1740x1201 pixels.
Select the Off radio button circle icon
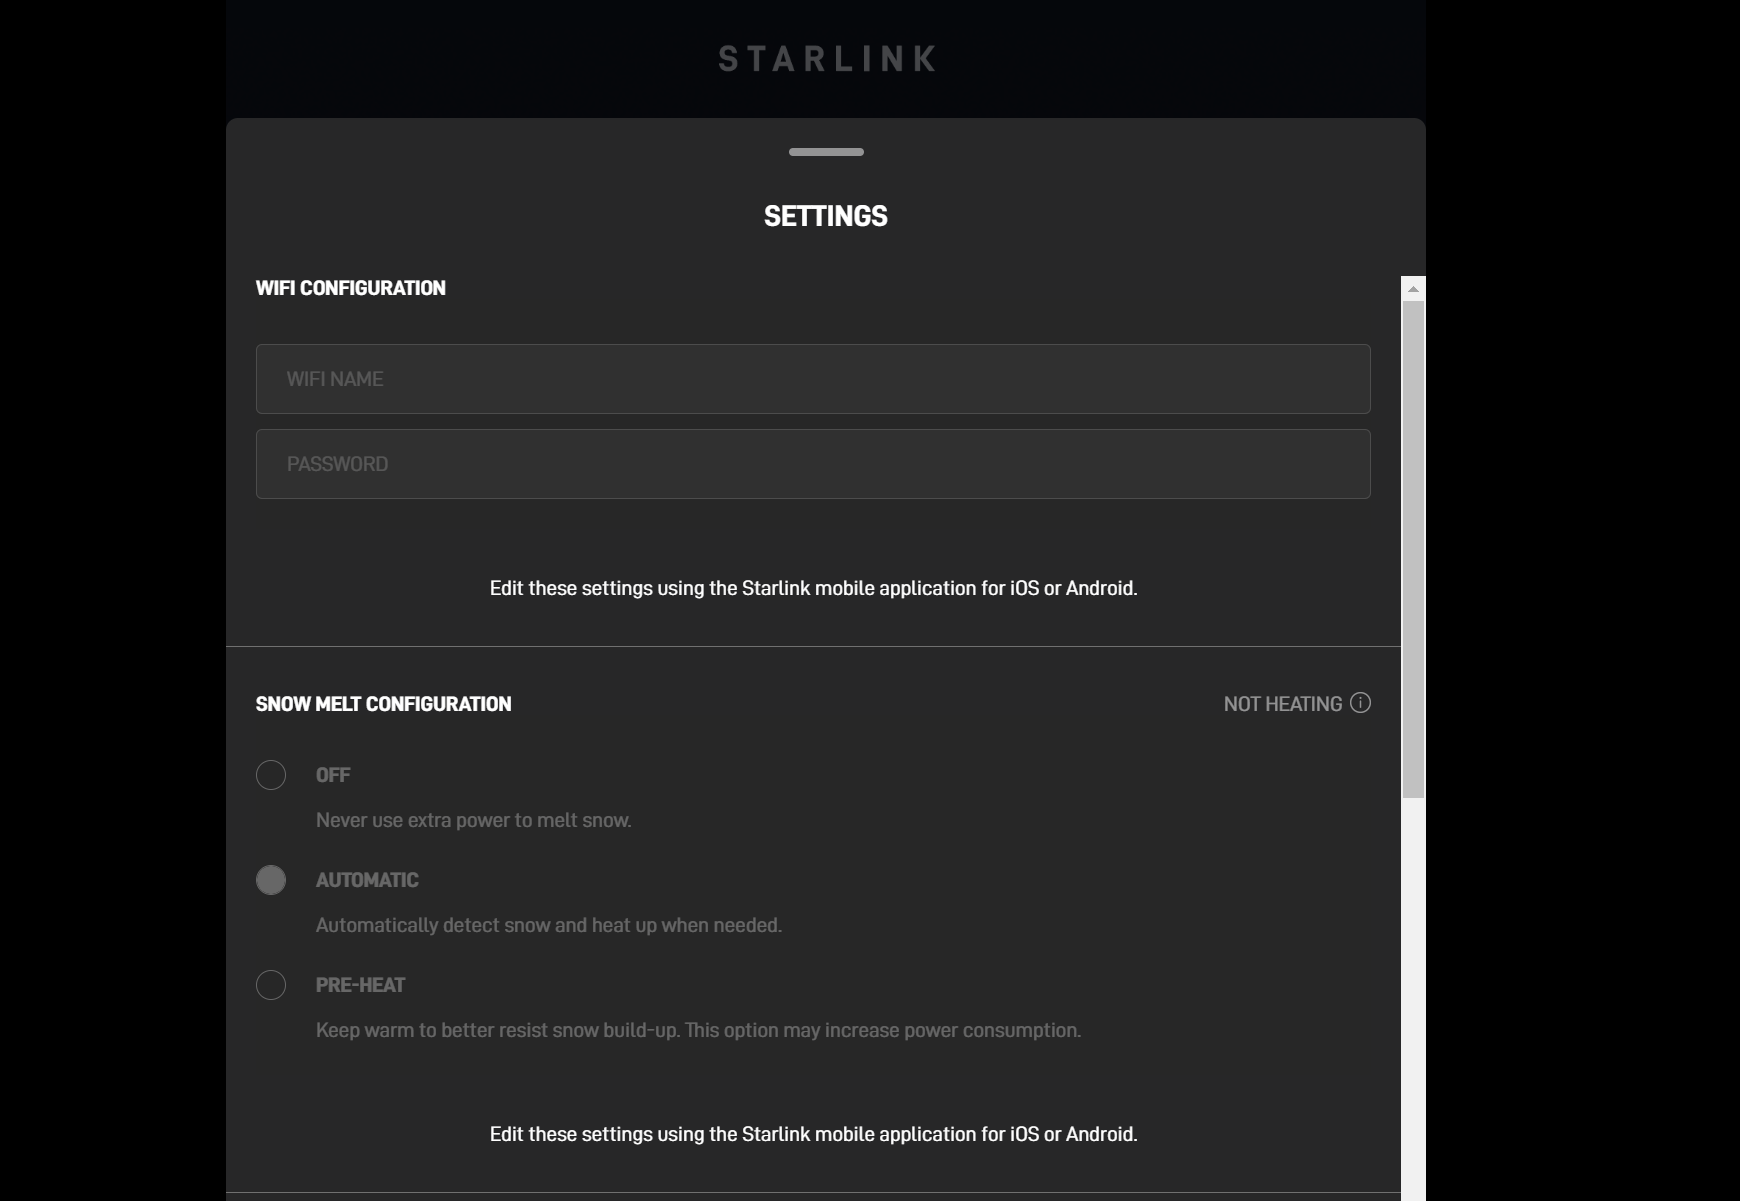(271, 775)
